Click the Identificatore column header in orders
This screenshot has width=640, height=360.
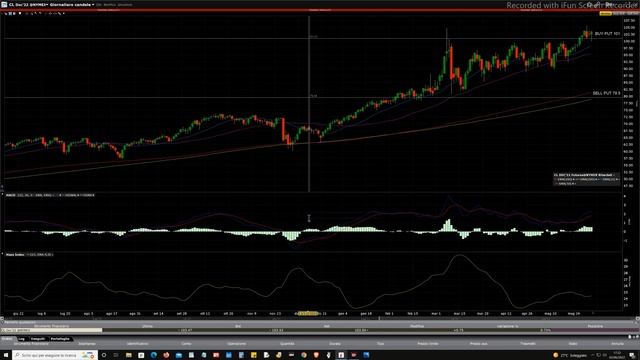click(138, 344)
